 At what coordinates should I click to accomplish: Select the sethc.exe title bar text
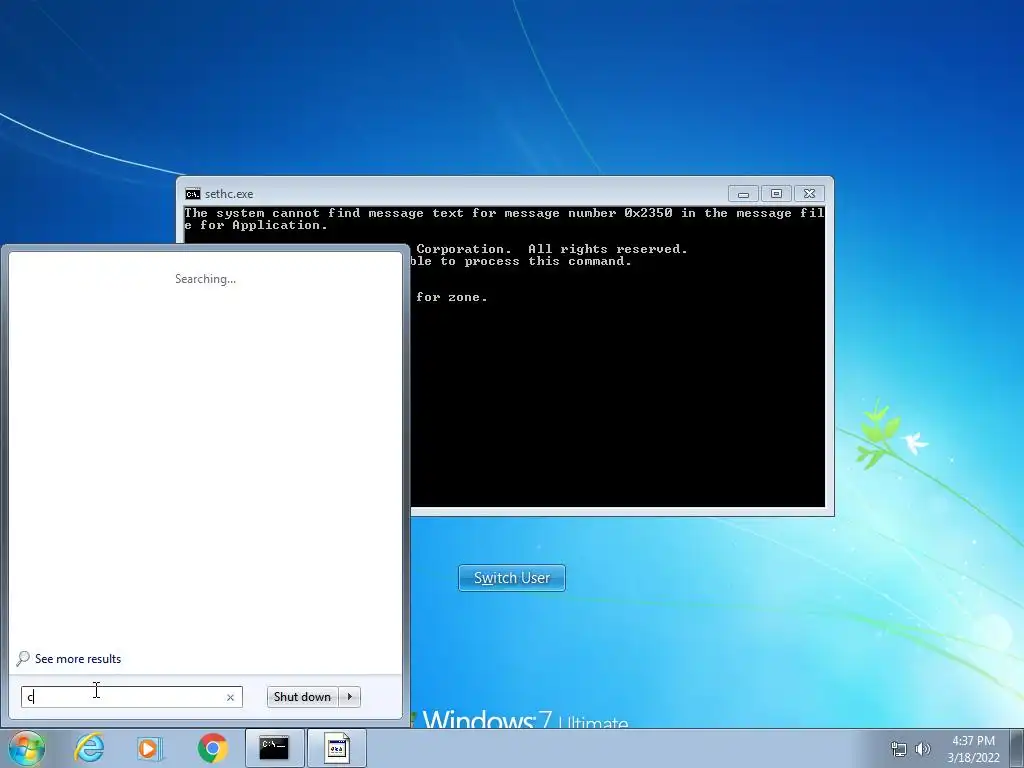(x=229, y=194)
